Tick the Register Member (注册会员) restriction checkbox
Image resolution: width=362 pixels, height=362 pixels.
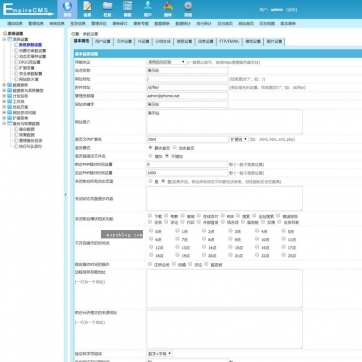[150, 264]
